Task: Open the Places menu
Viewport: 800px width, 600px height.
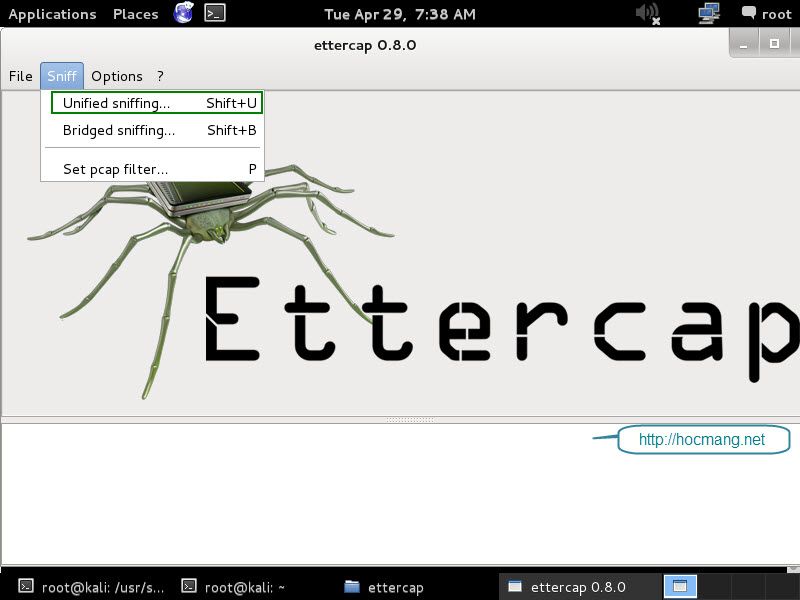Action: click(x=136, y=14)
